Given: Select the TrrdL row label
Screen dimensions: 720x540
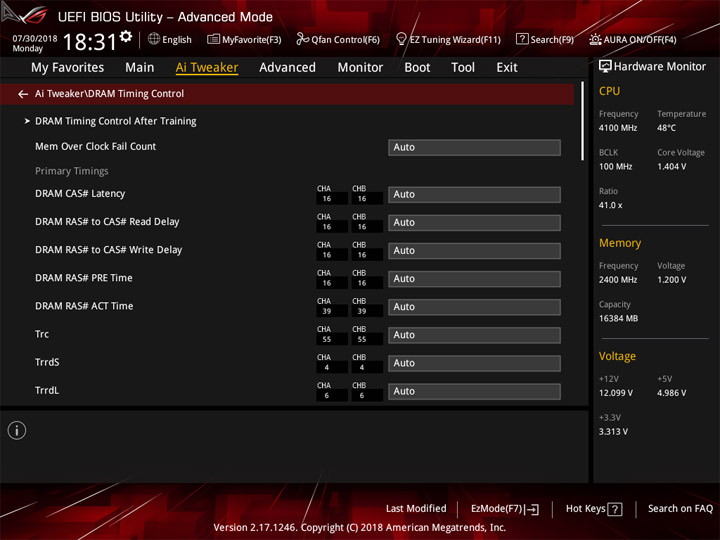Looking at the screenshot, I should (x=47, y=390).
